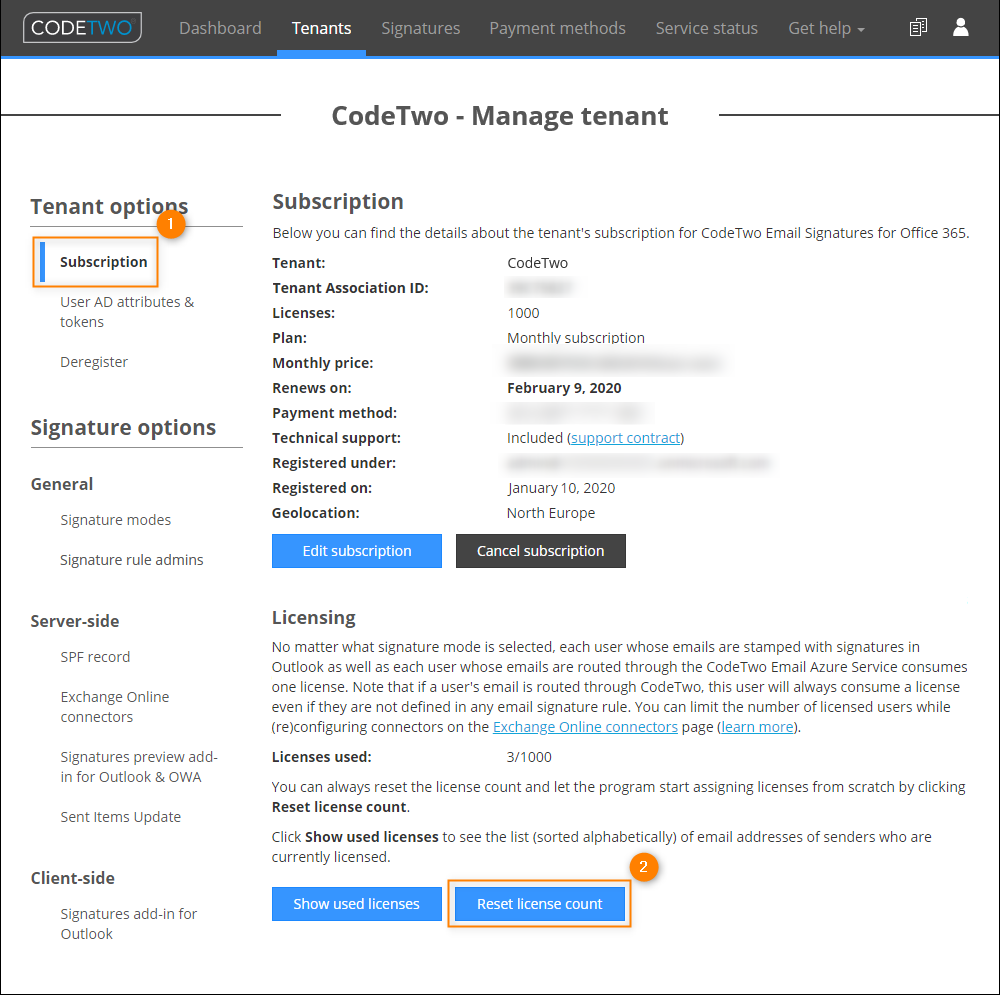Image resolution: width=1000 pixels, height=995 pixels.
Task: Click the '1000' licenses value
Action: 523,313
